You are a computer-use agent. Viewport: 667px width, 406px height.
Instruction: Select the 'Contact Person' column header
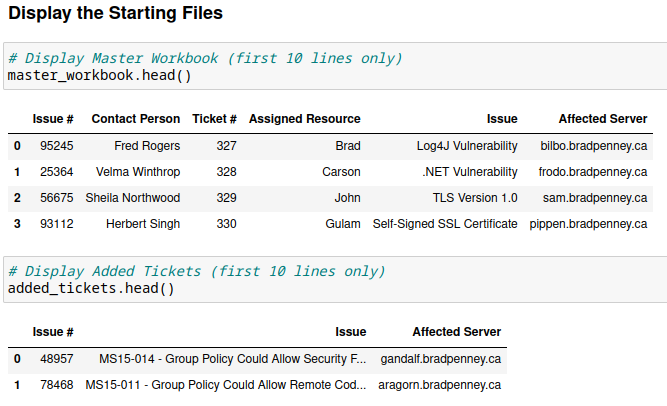point(136,119)
